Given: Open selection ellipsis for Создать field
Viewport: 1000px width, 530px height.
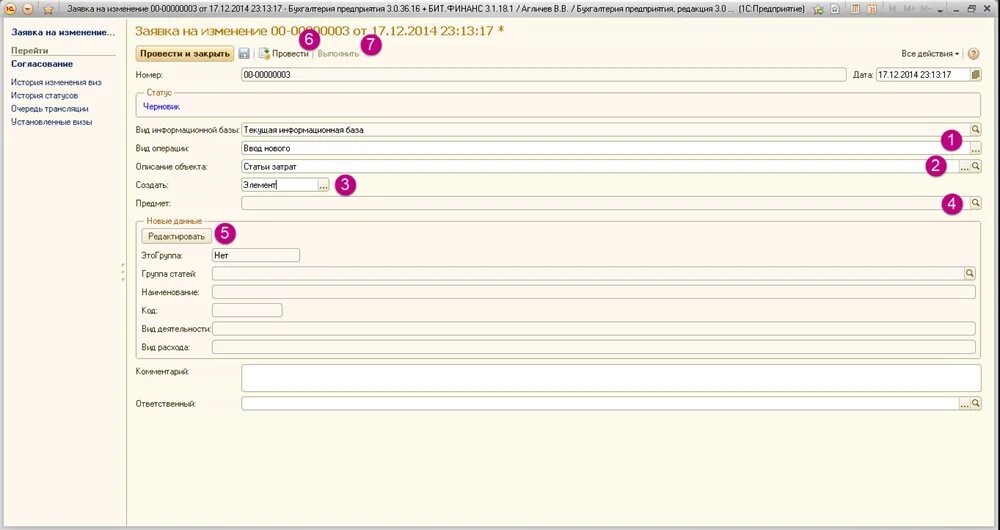Looking at the screenshot, I should (x=323, y=185).
